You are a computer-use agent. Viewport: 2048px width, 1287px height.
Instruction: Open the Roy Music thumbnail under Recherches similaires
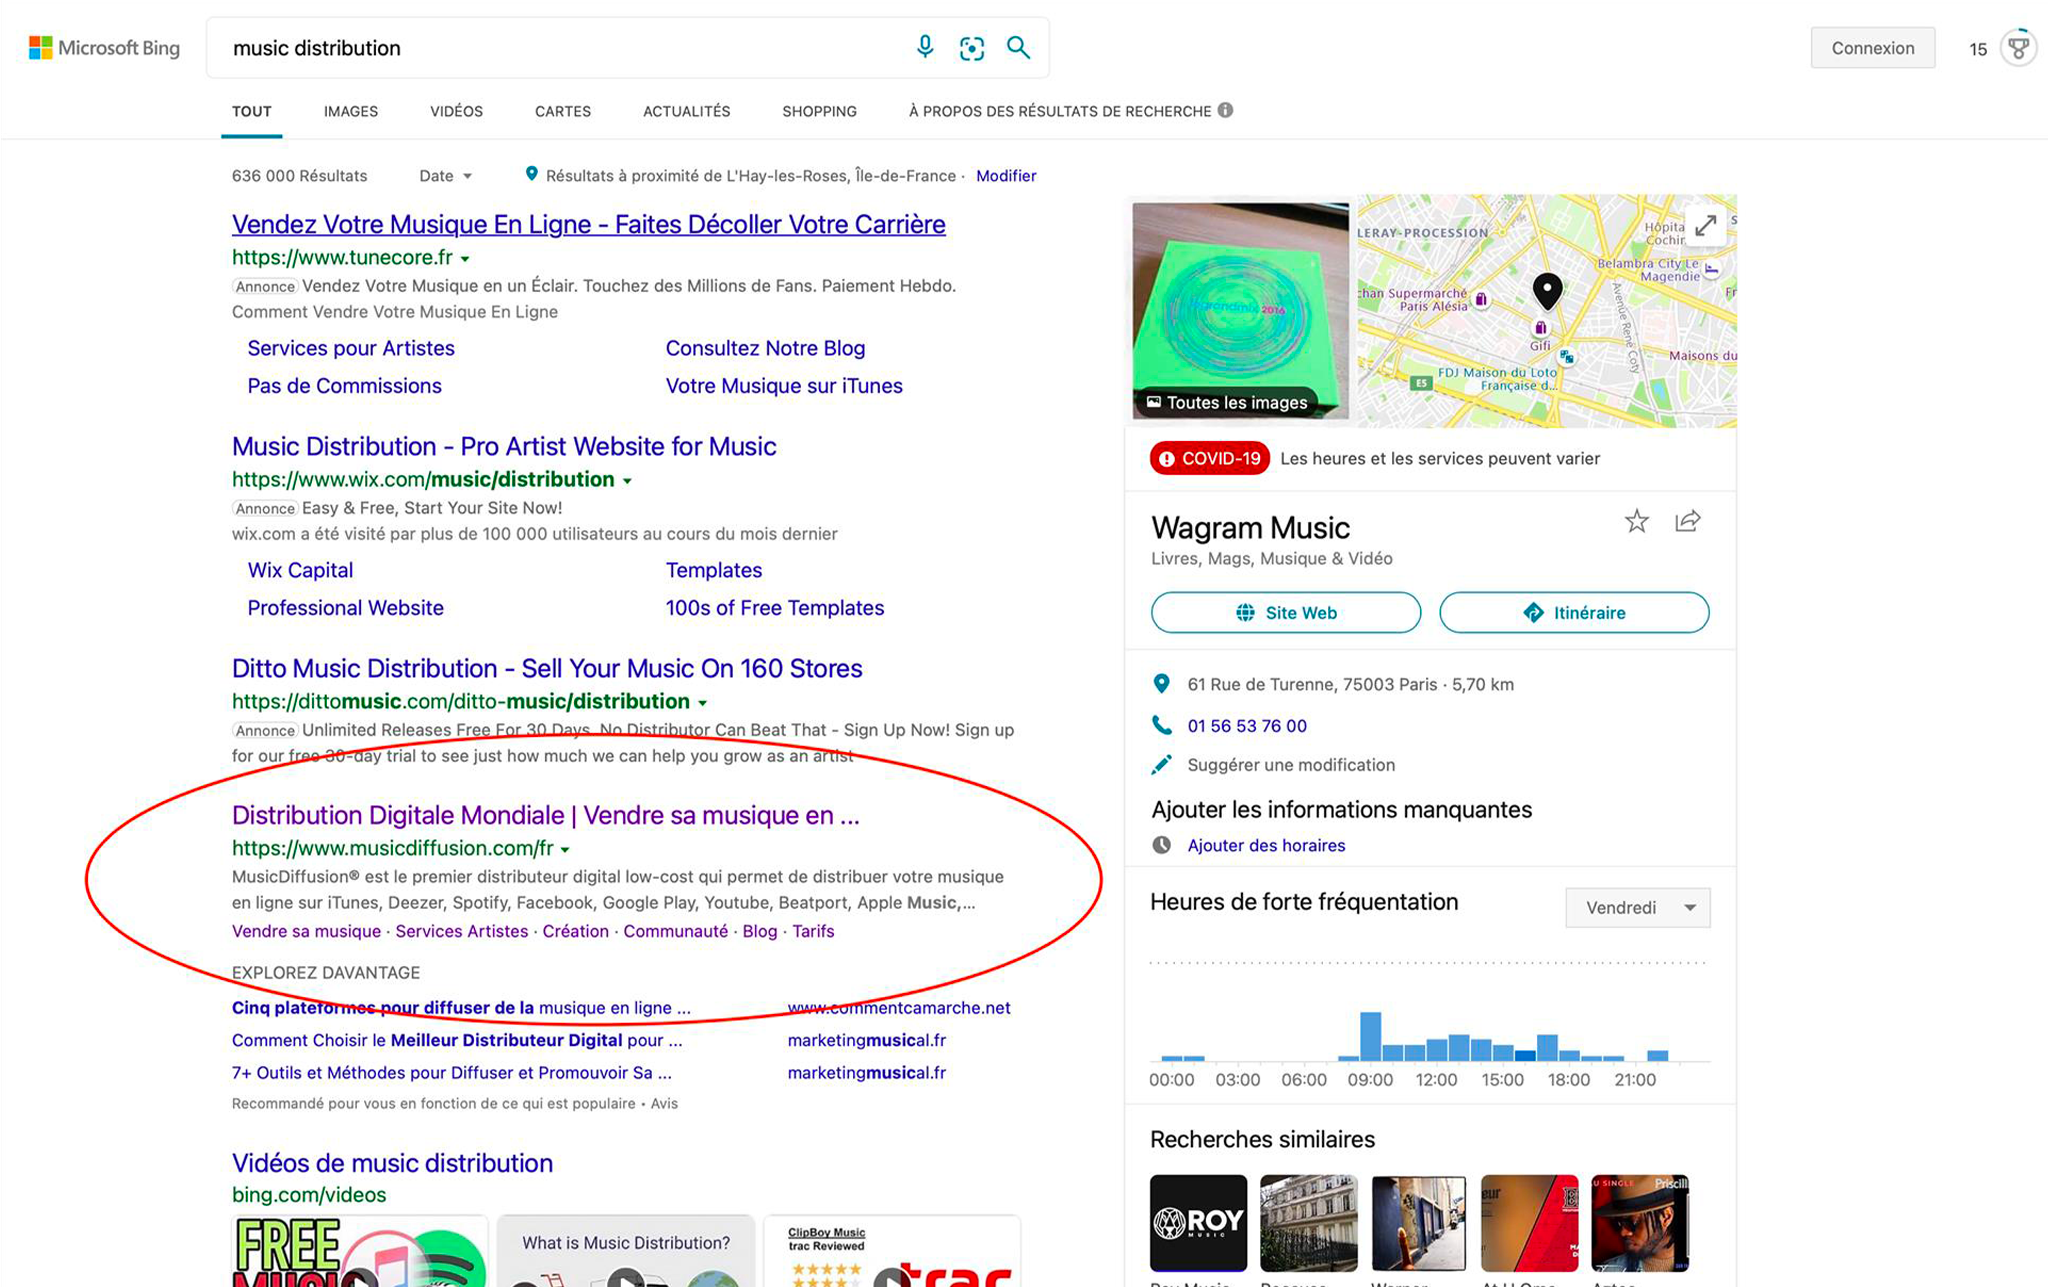(x=1197, y=1221)
